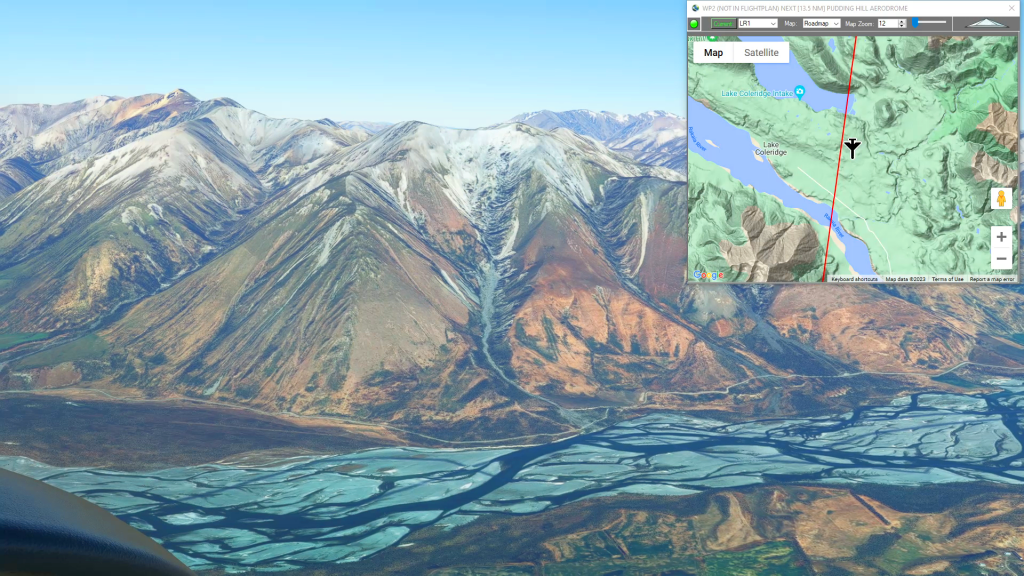Open the Keyboard shortcuts link
Image resolution: width=1024 pixels, height=576 pixels.
tap(854, 279)
